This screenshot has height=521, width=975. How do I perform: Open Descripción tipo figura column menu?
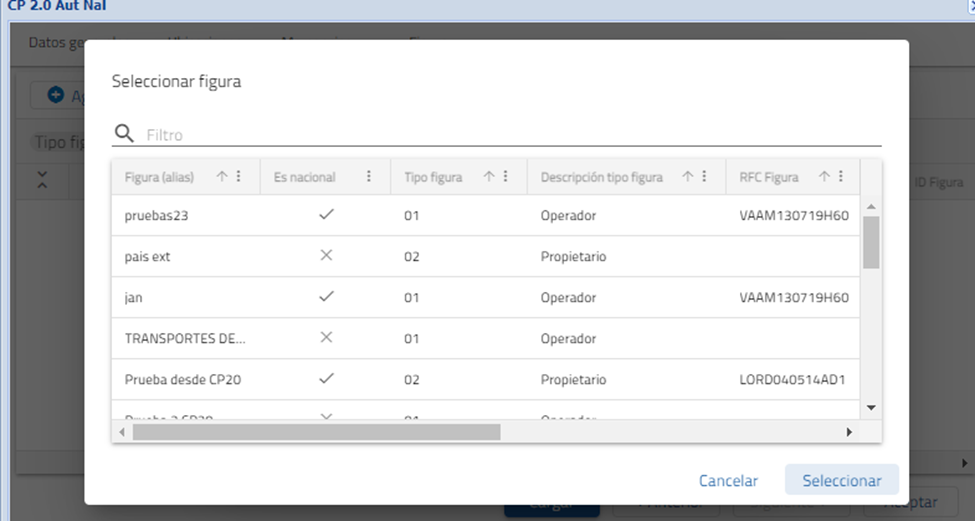(704, 177)
